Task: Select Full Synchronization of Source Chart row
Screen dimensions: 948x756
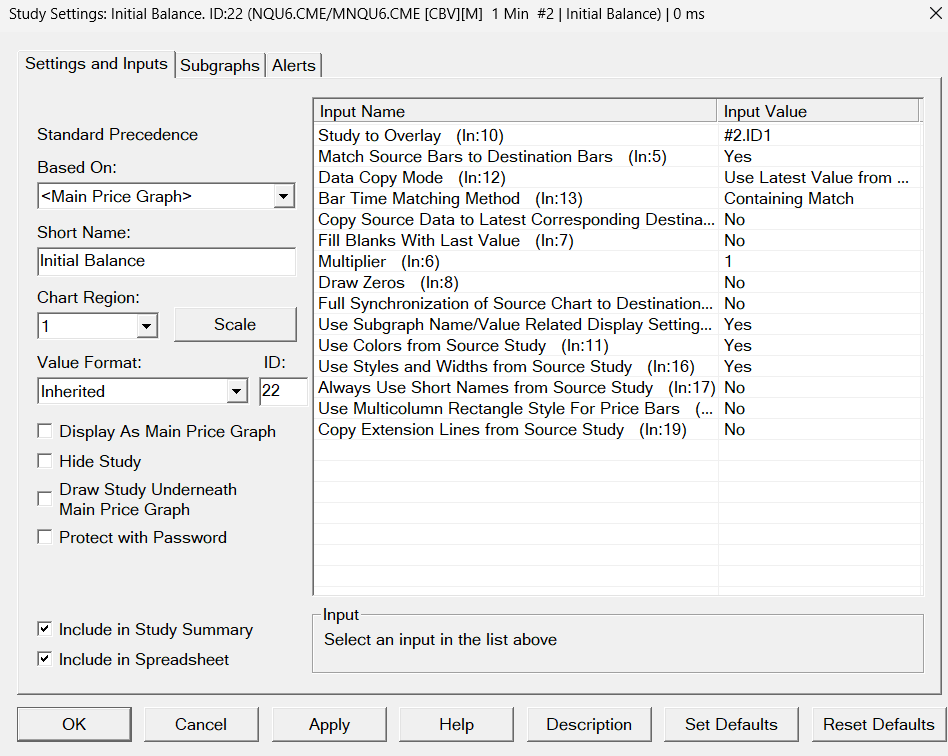Action: click(x=618, y=304)
